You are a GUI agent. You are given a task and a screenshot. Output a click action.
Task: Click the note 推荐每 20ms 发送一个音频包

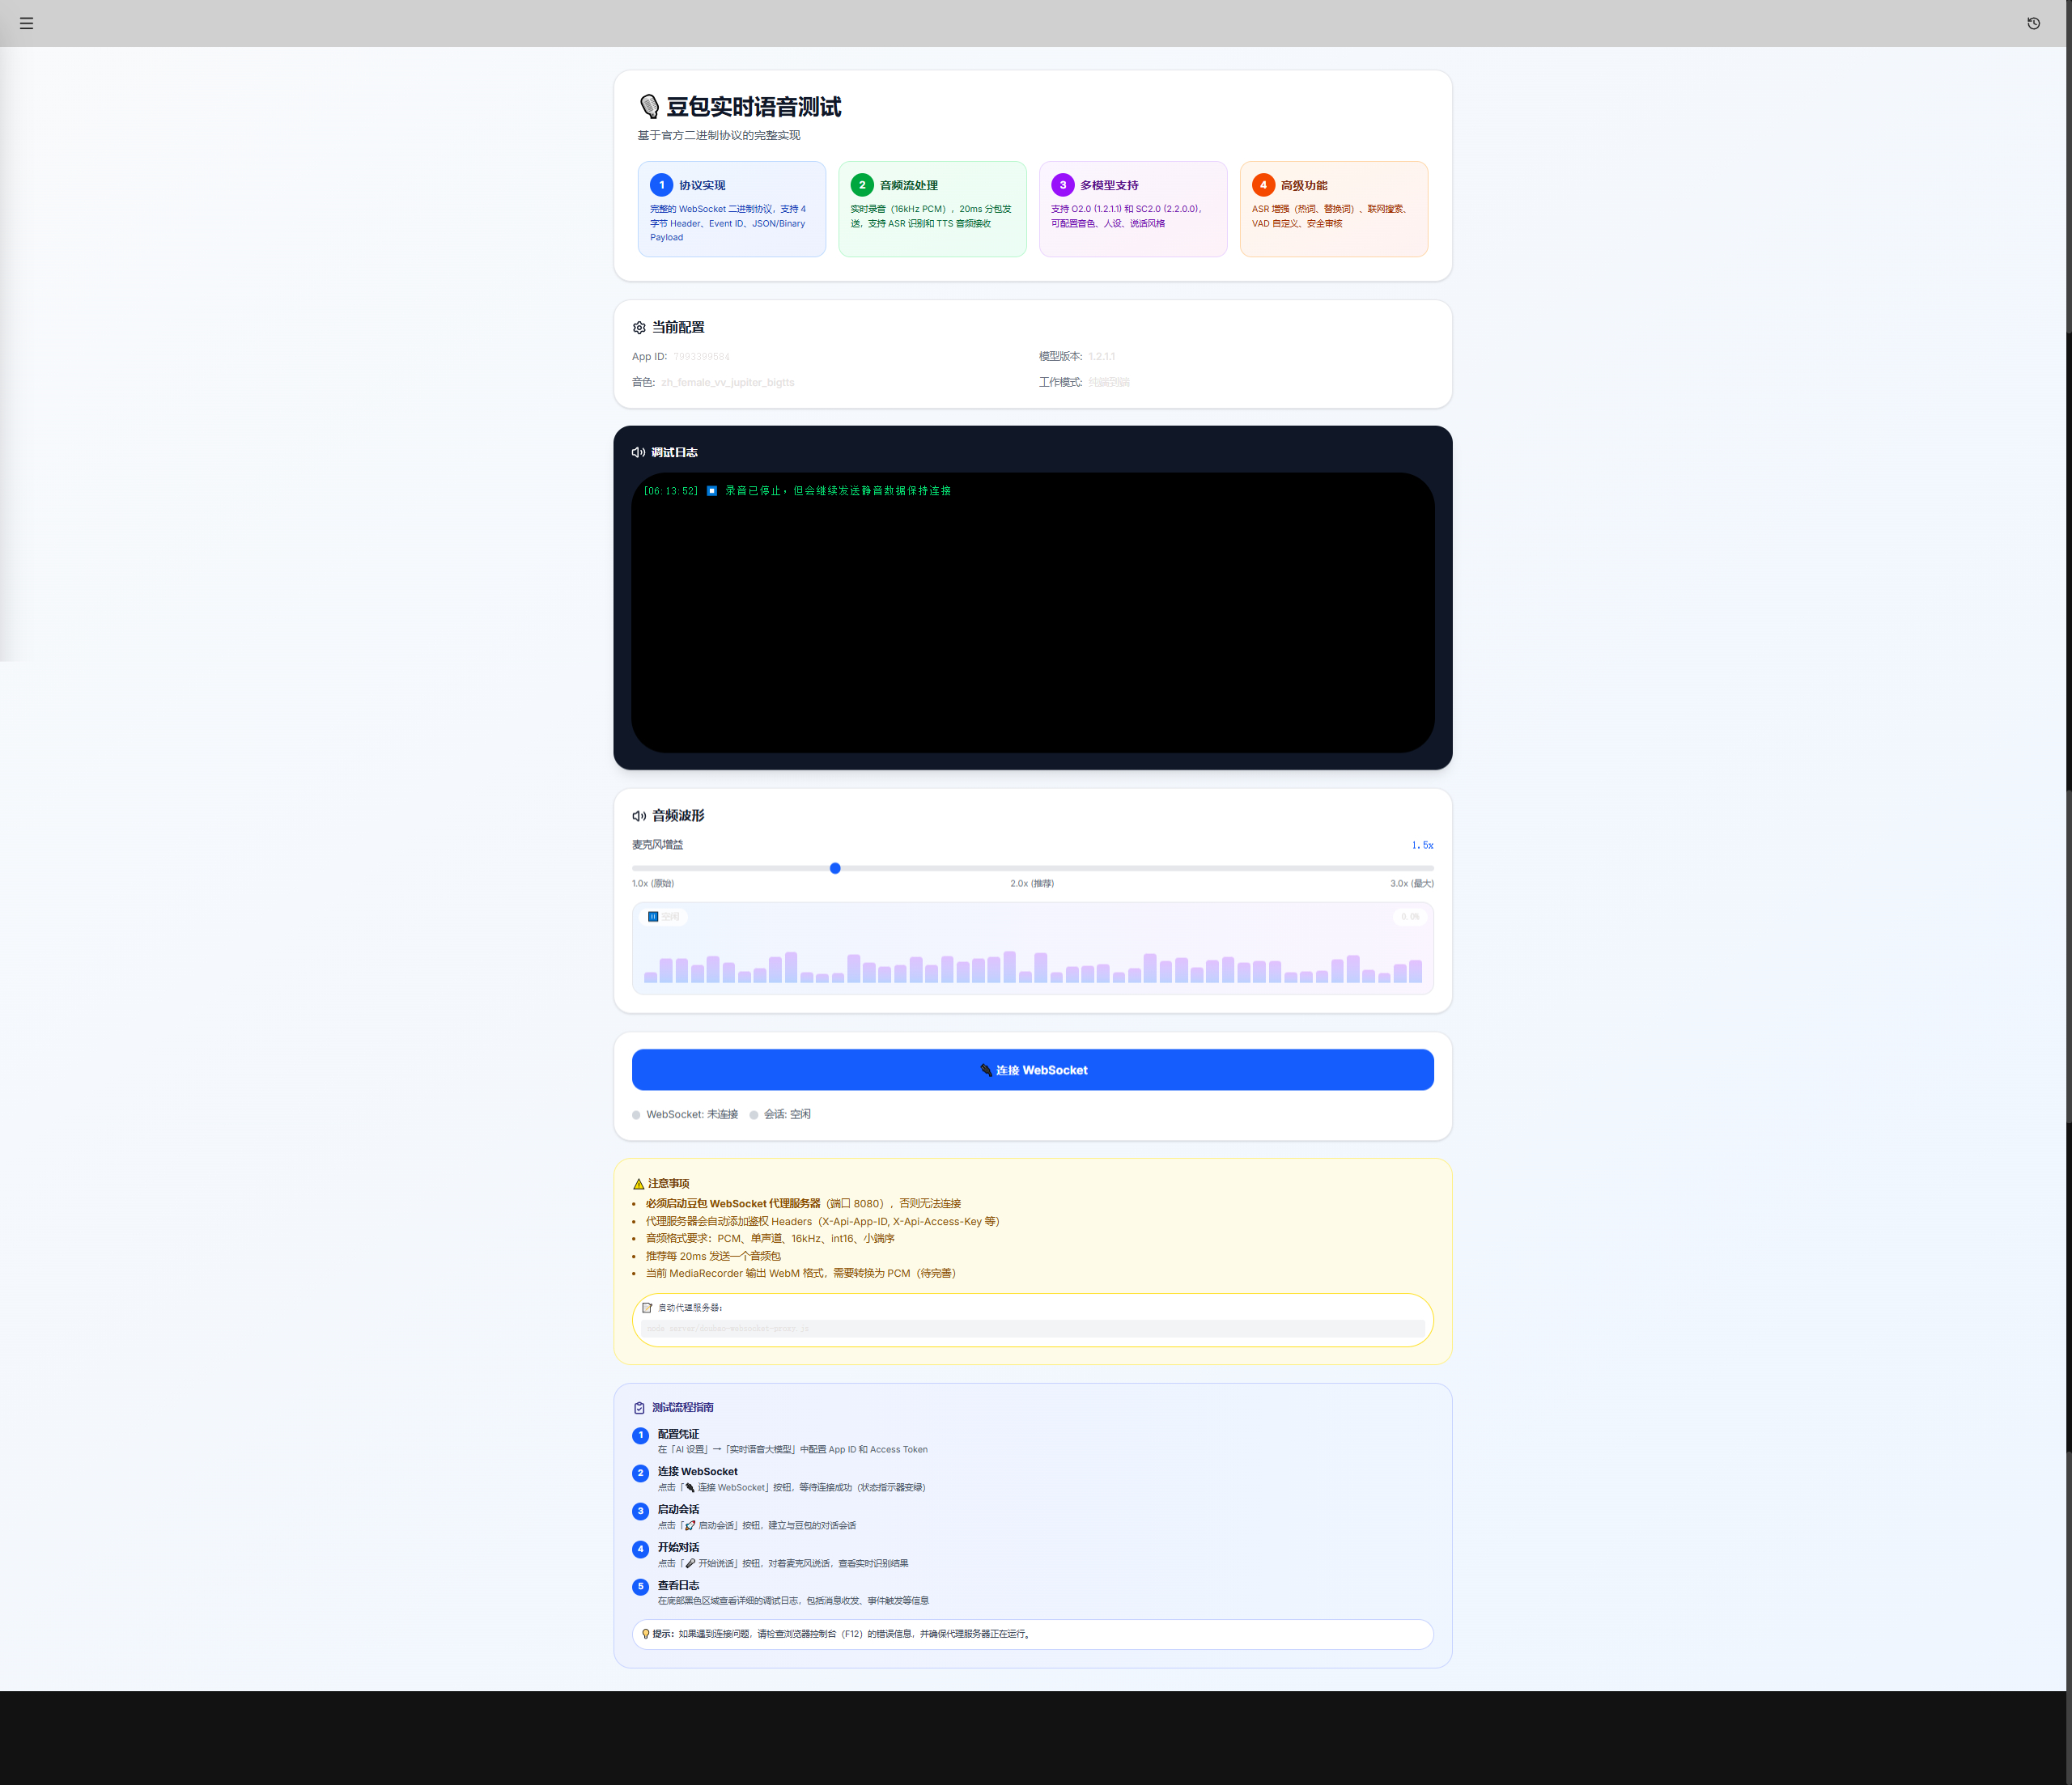coord(713,1257)
